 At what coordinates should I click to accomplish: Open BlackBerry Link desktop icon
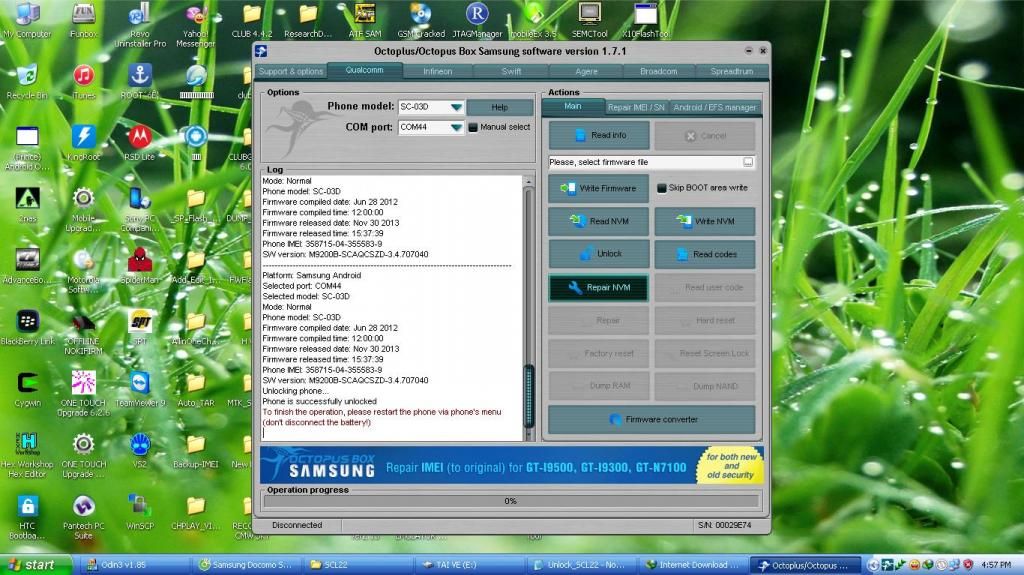click(27, 328)
